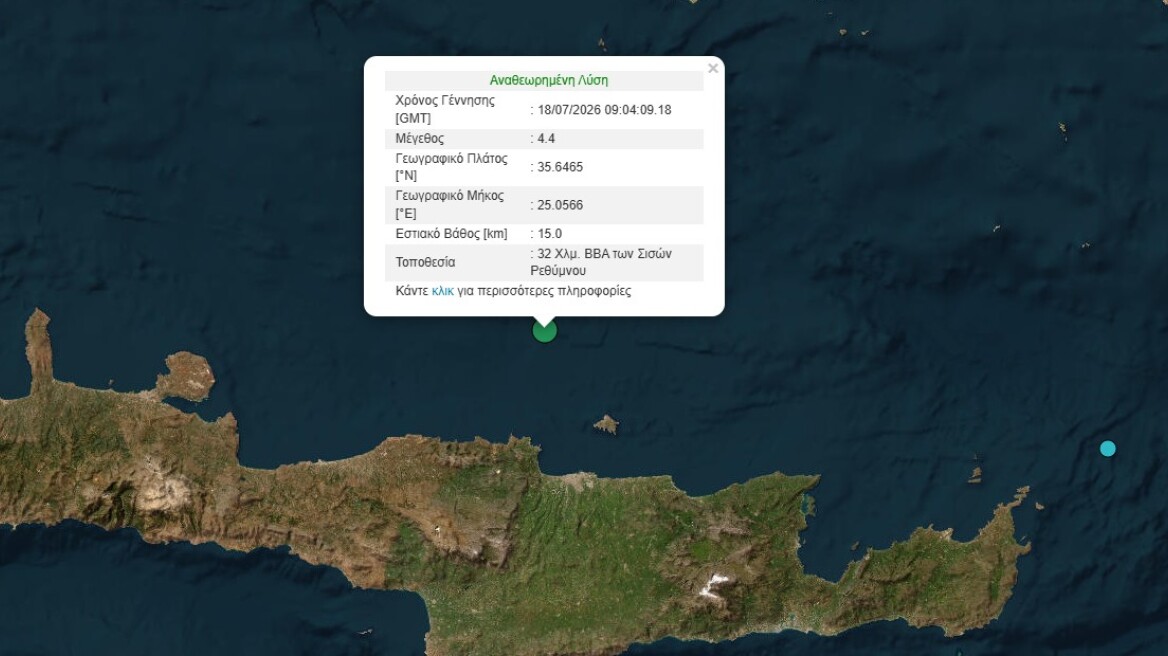Select the longitude value 25.0566
Viewport: 1168px width, 656px height.
pos(560,205)
